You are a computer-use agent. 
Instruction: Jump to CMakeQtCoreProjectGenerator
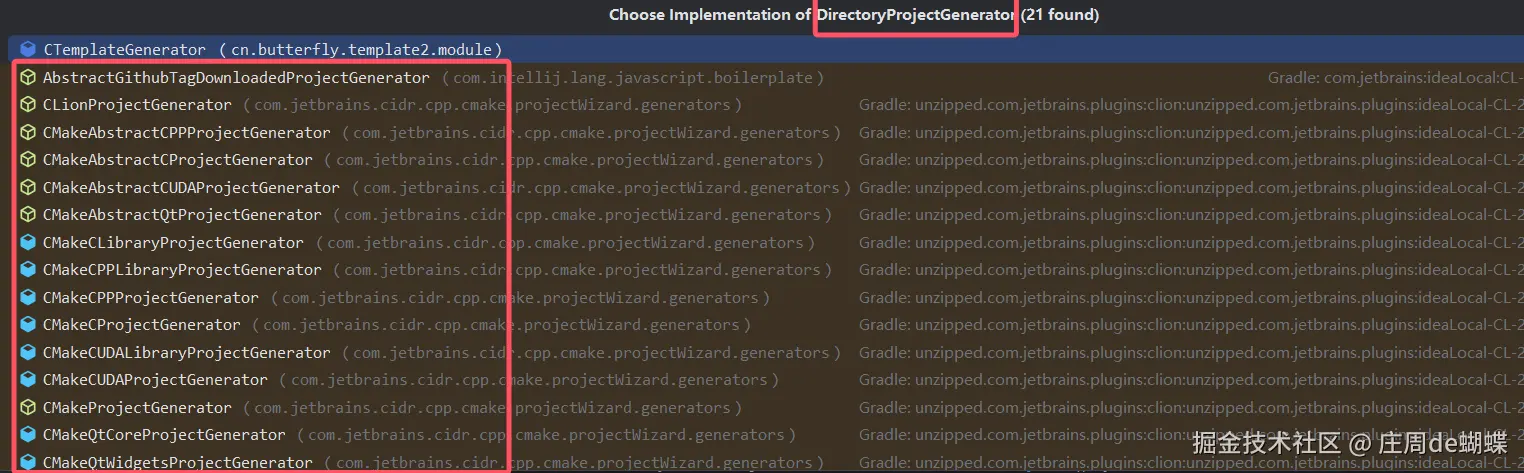pyautogui.click(x=164, y=435)
